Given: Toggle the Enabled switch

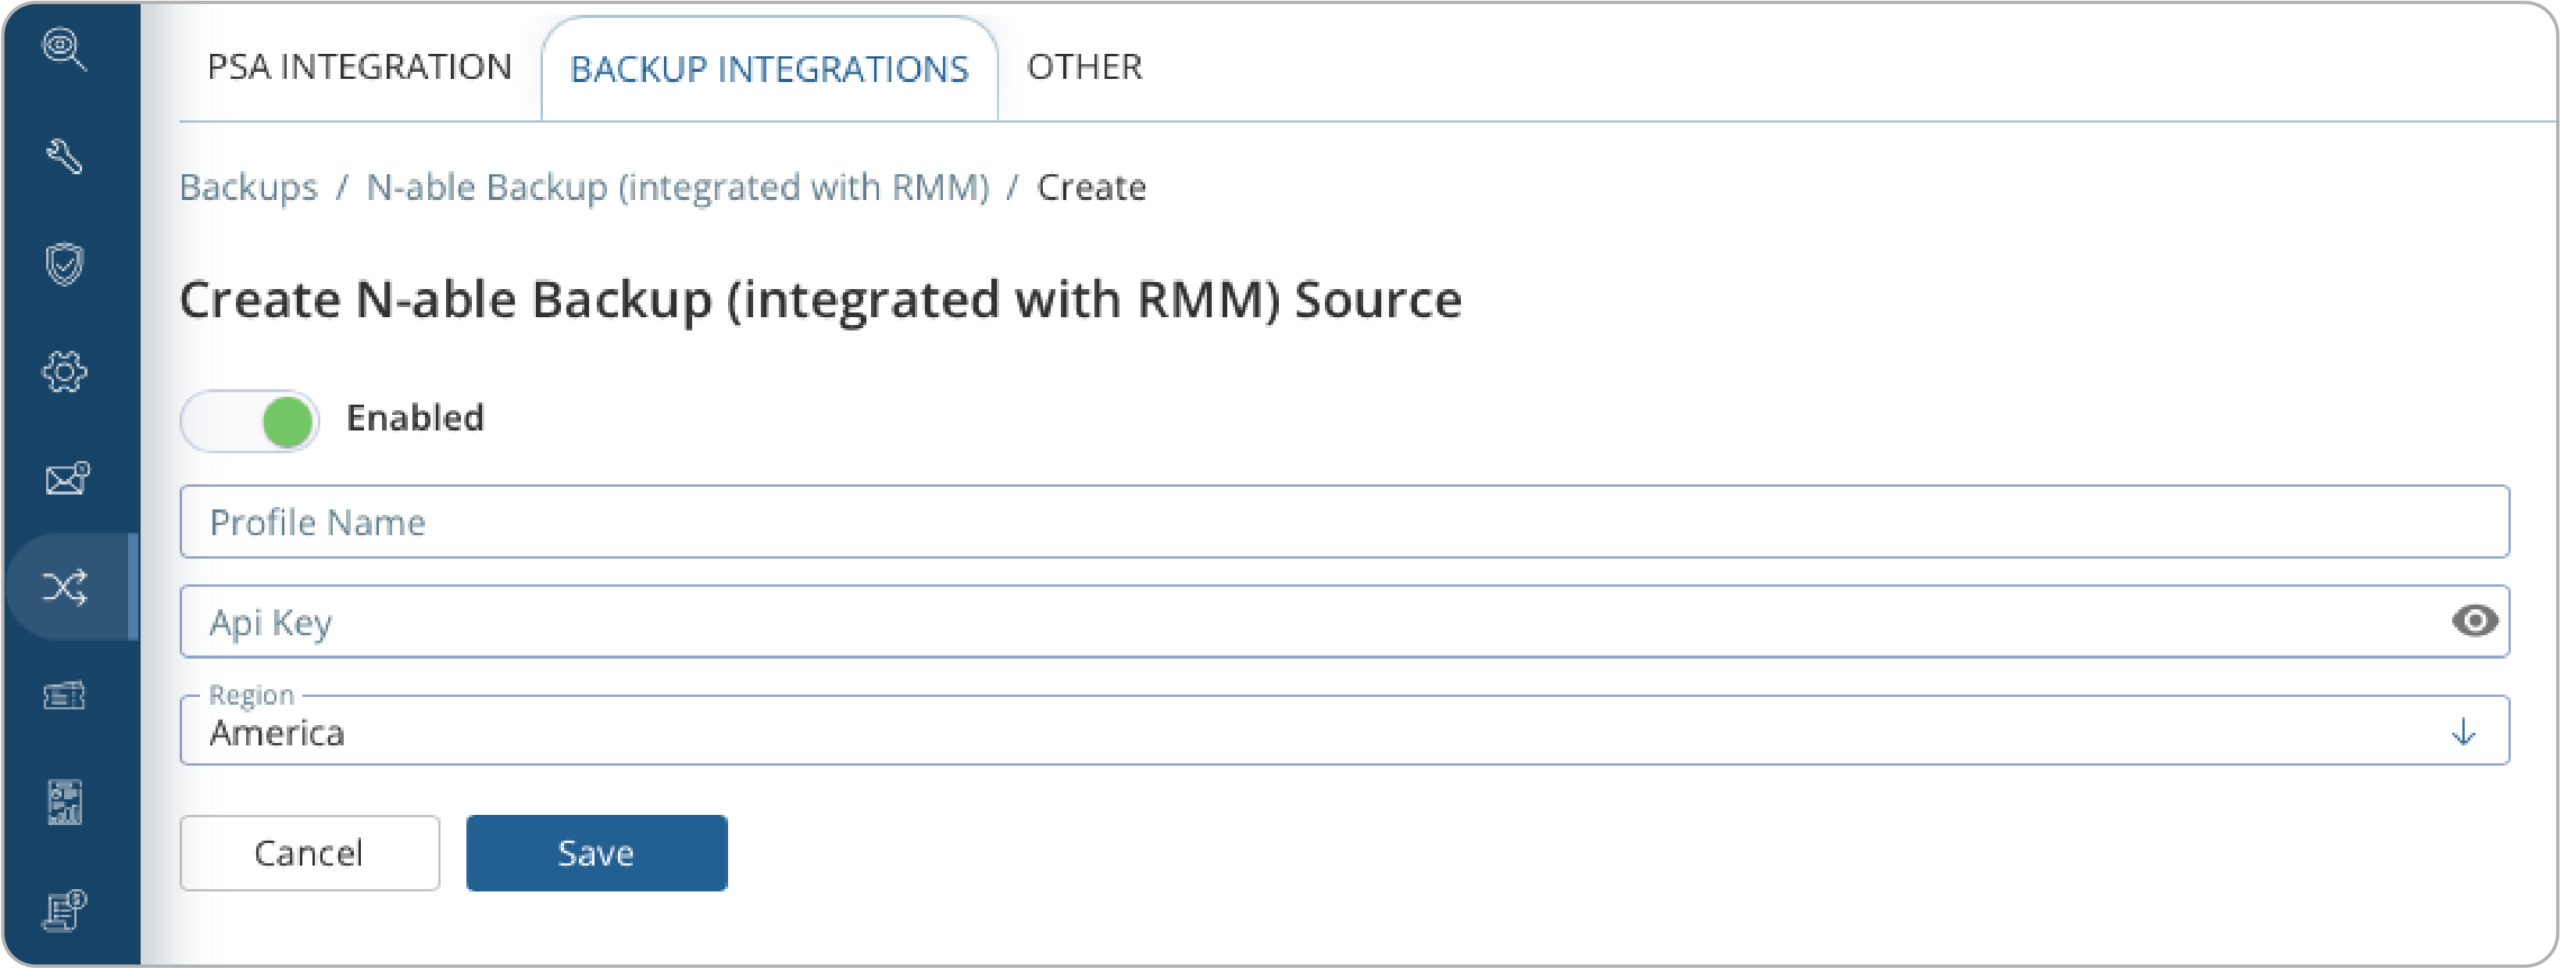Looking at the screenshot, I should click(249, 420).
